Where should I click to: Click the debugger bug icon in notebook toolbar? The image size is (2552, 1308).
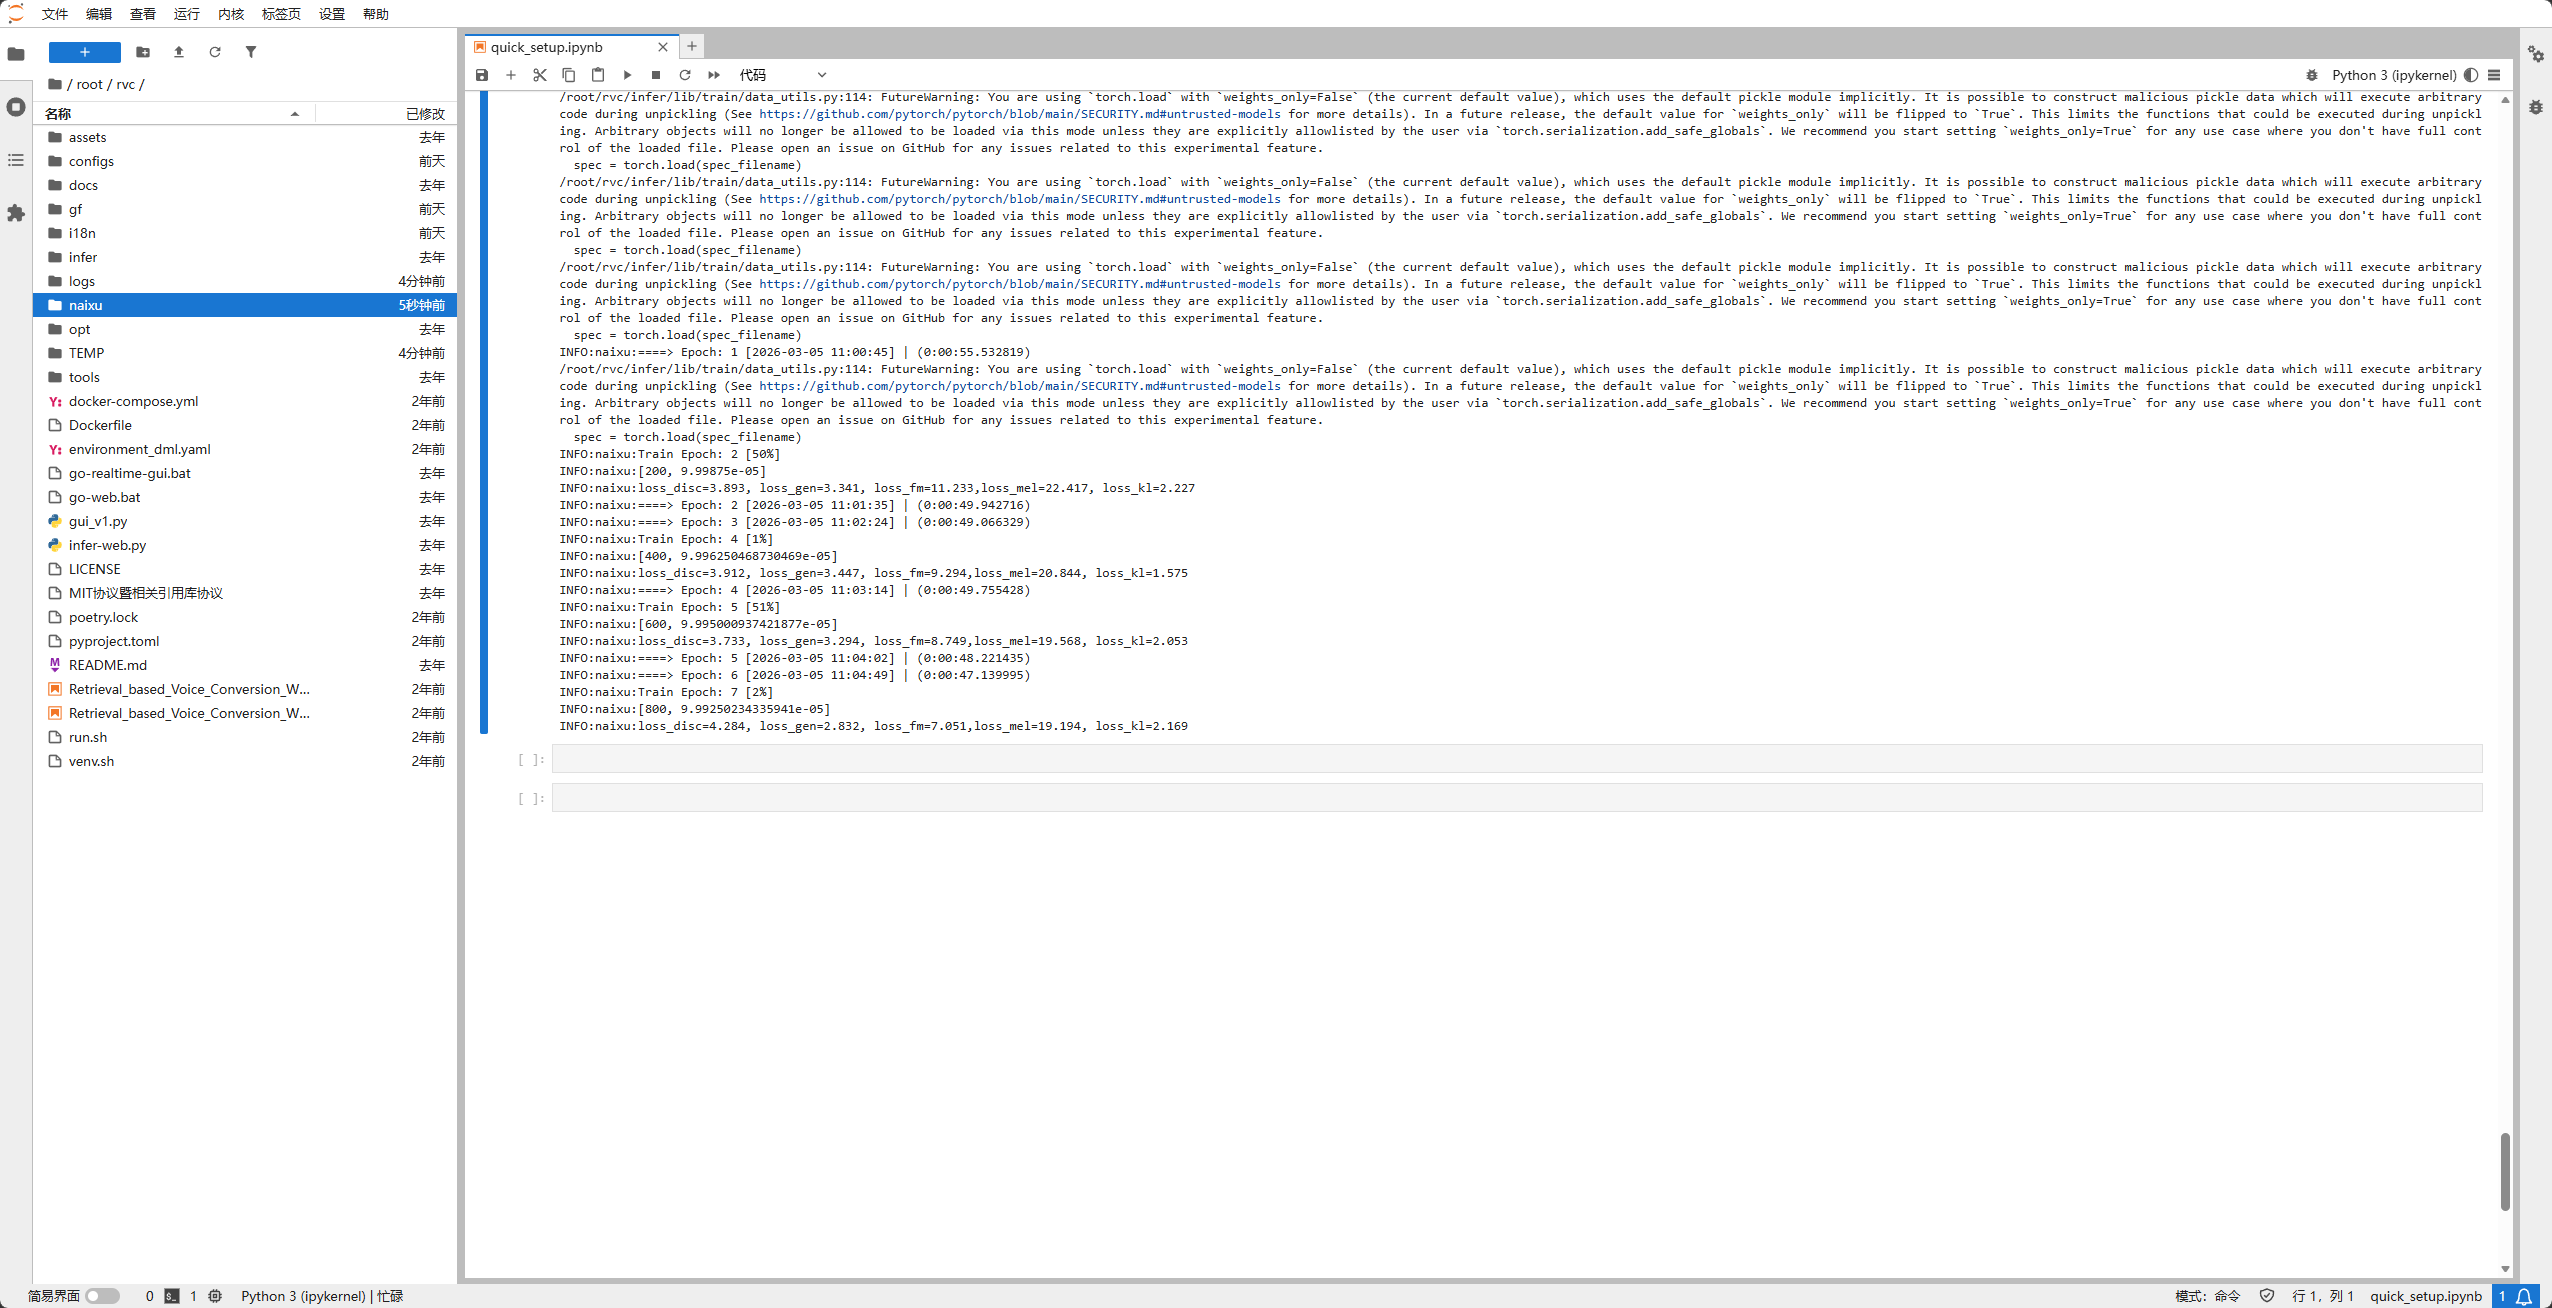point(2312,75)
